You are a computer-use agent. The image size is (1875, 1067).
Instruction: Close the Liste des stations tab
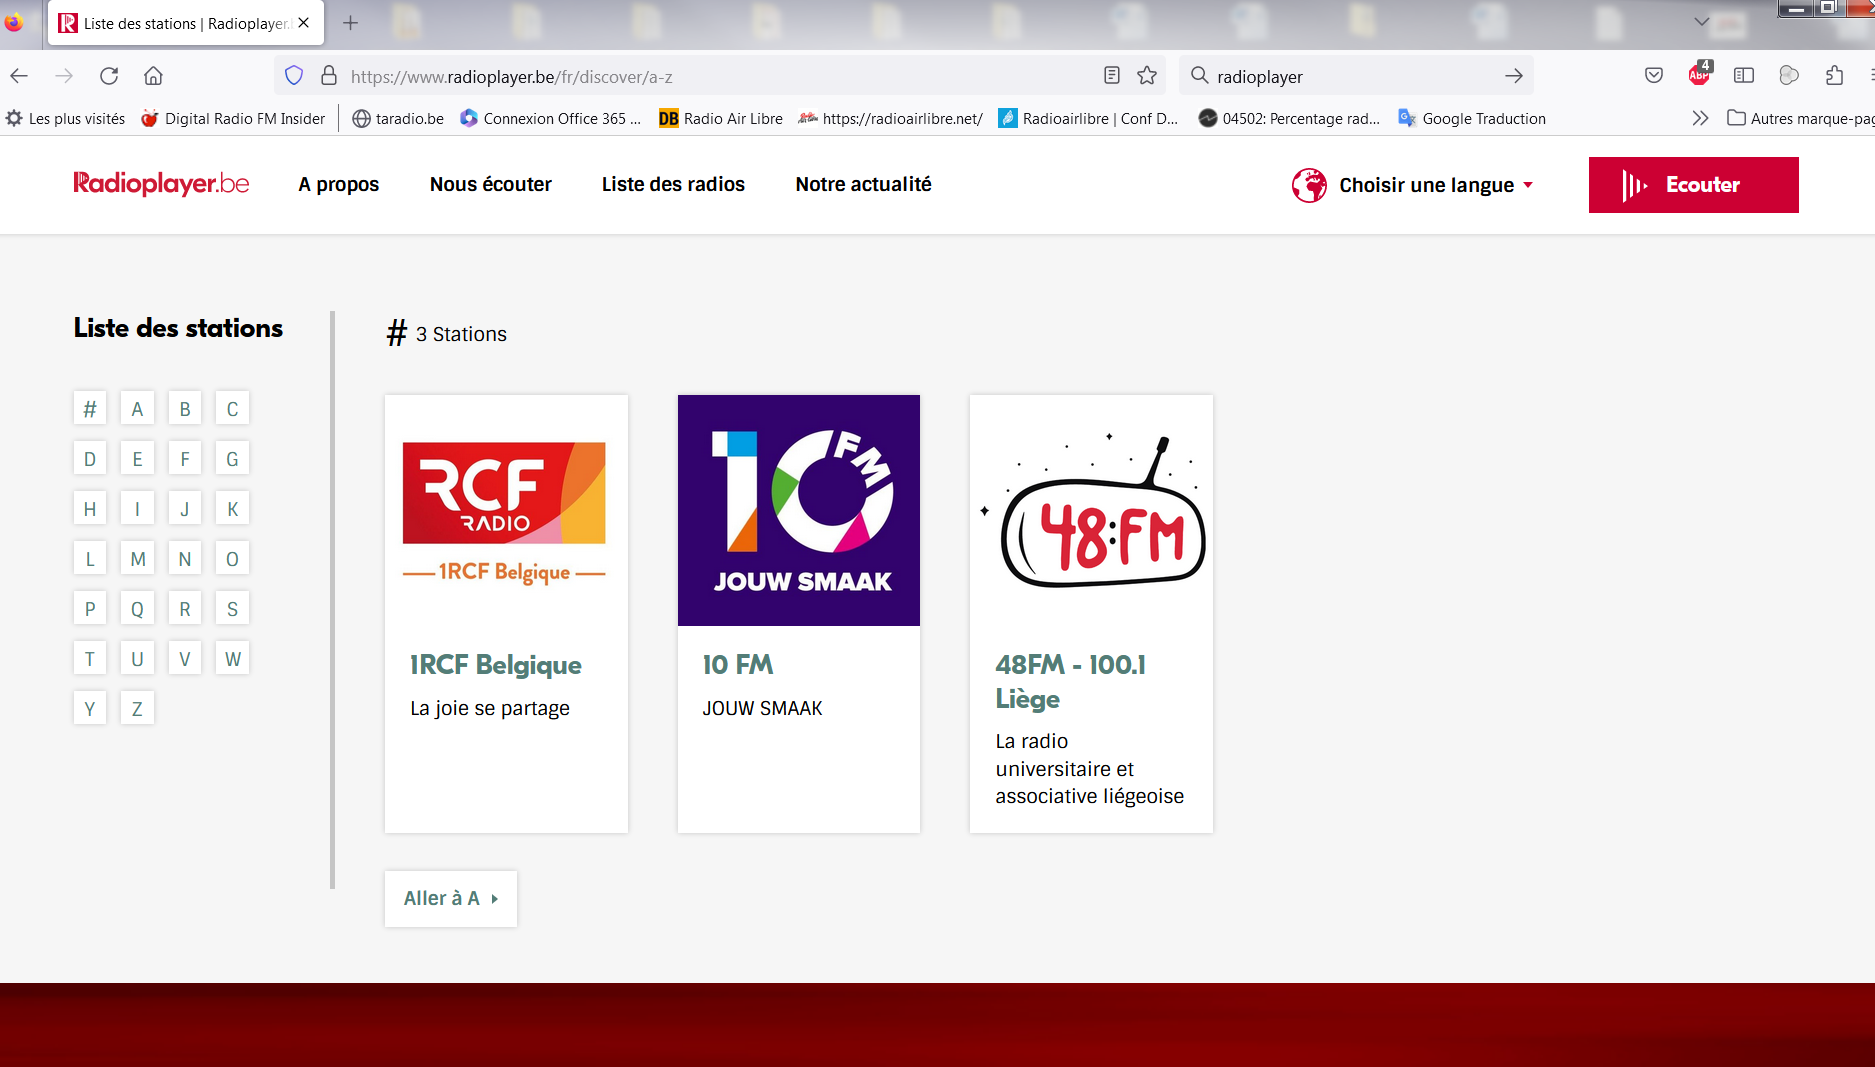[x=304, y=23]
